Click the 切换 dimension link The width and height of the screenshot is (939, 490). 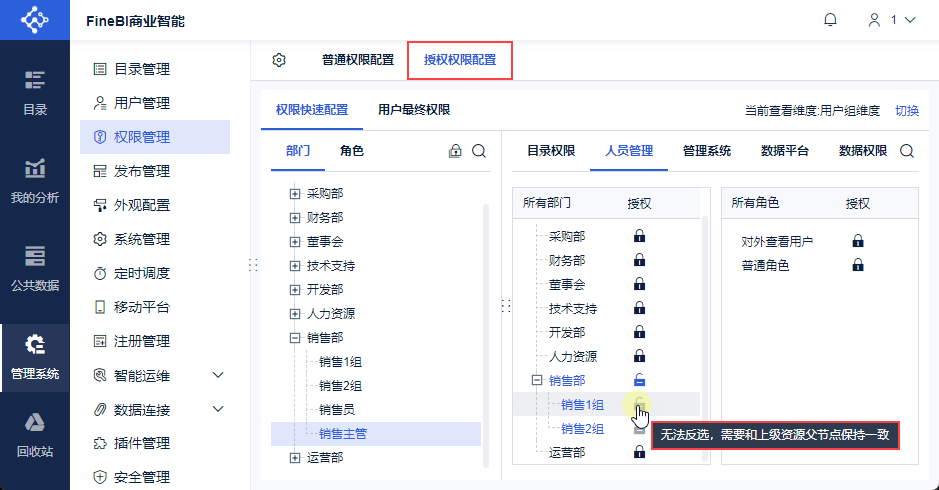pos(907,111)
